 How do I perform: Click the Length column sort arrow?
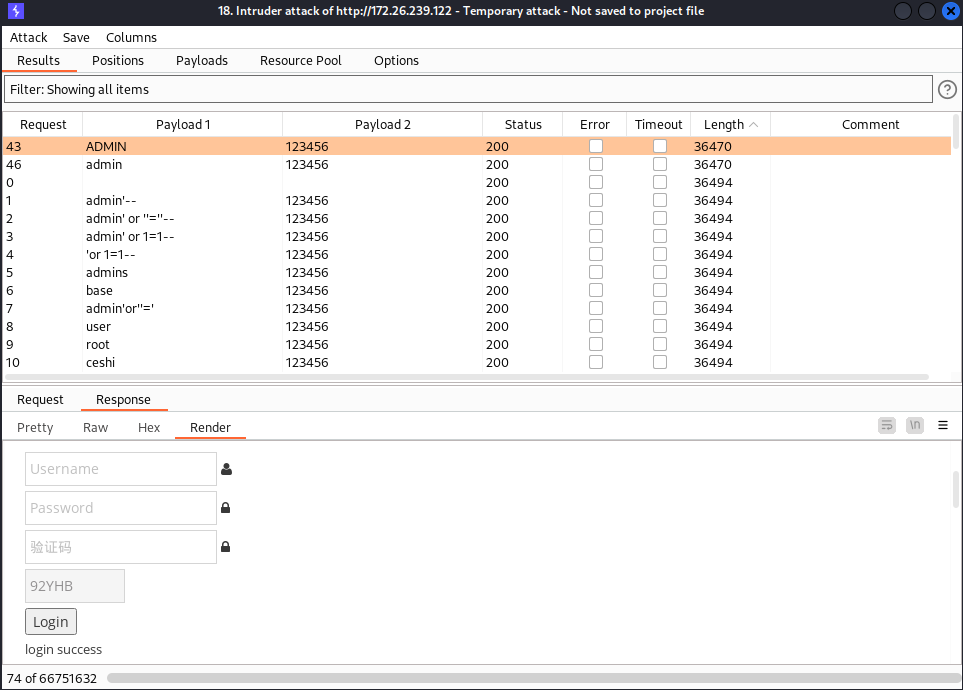point(754,125)
